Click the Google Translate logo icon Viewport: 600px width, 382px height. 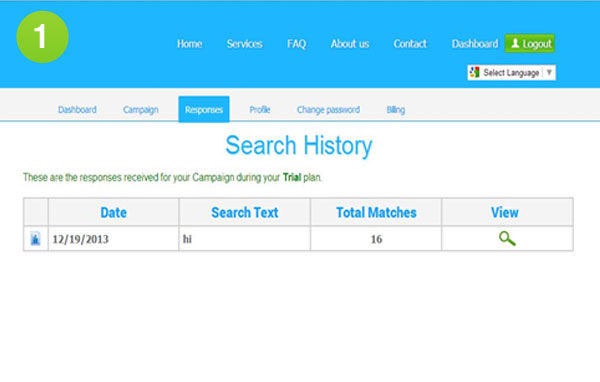(x=474, y=72)
